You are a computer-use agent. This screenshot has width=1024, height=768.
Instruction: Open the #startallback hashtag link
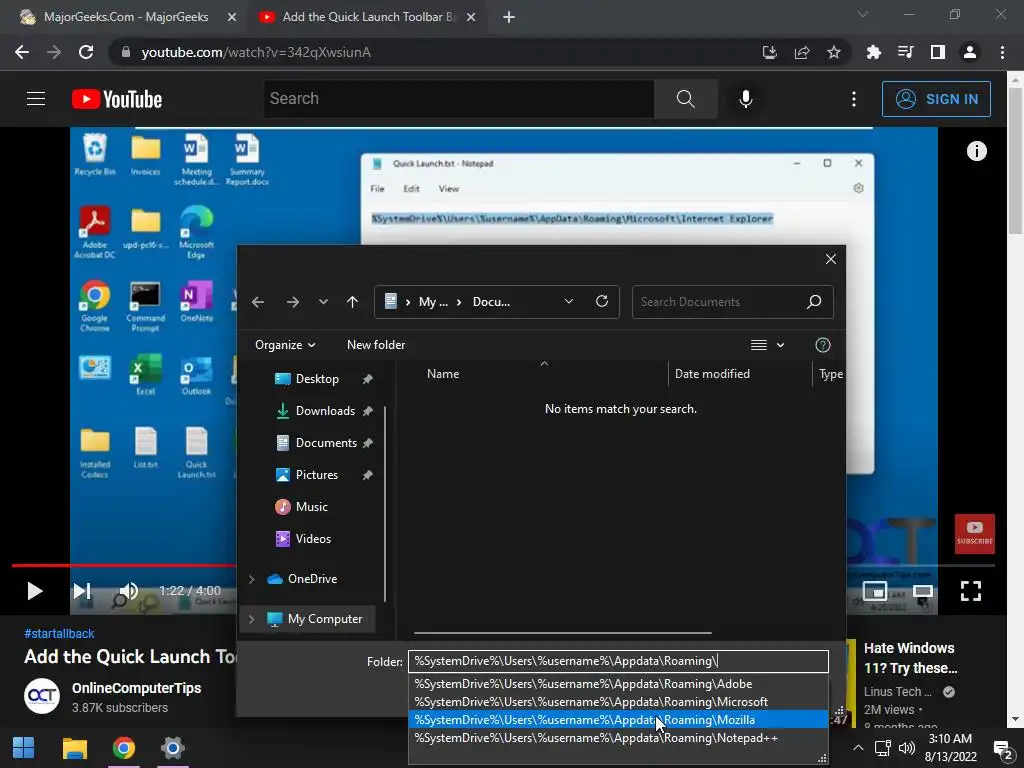coord(59,633)
